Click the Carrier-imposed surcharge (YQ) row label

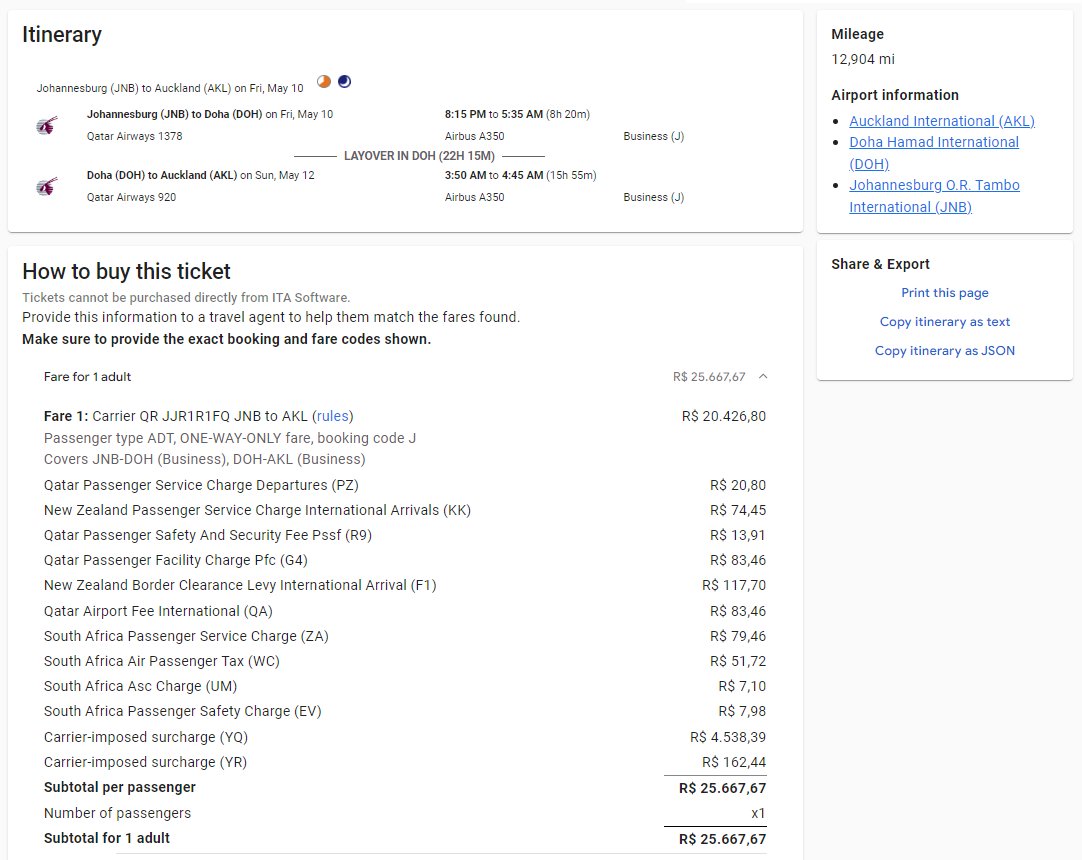point(146,737)
